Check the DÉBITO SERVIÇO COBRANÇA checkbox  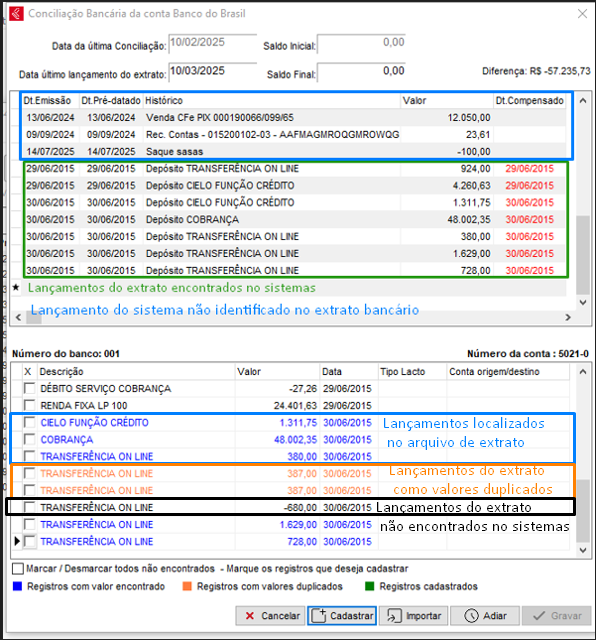[29, 388]
